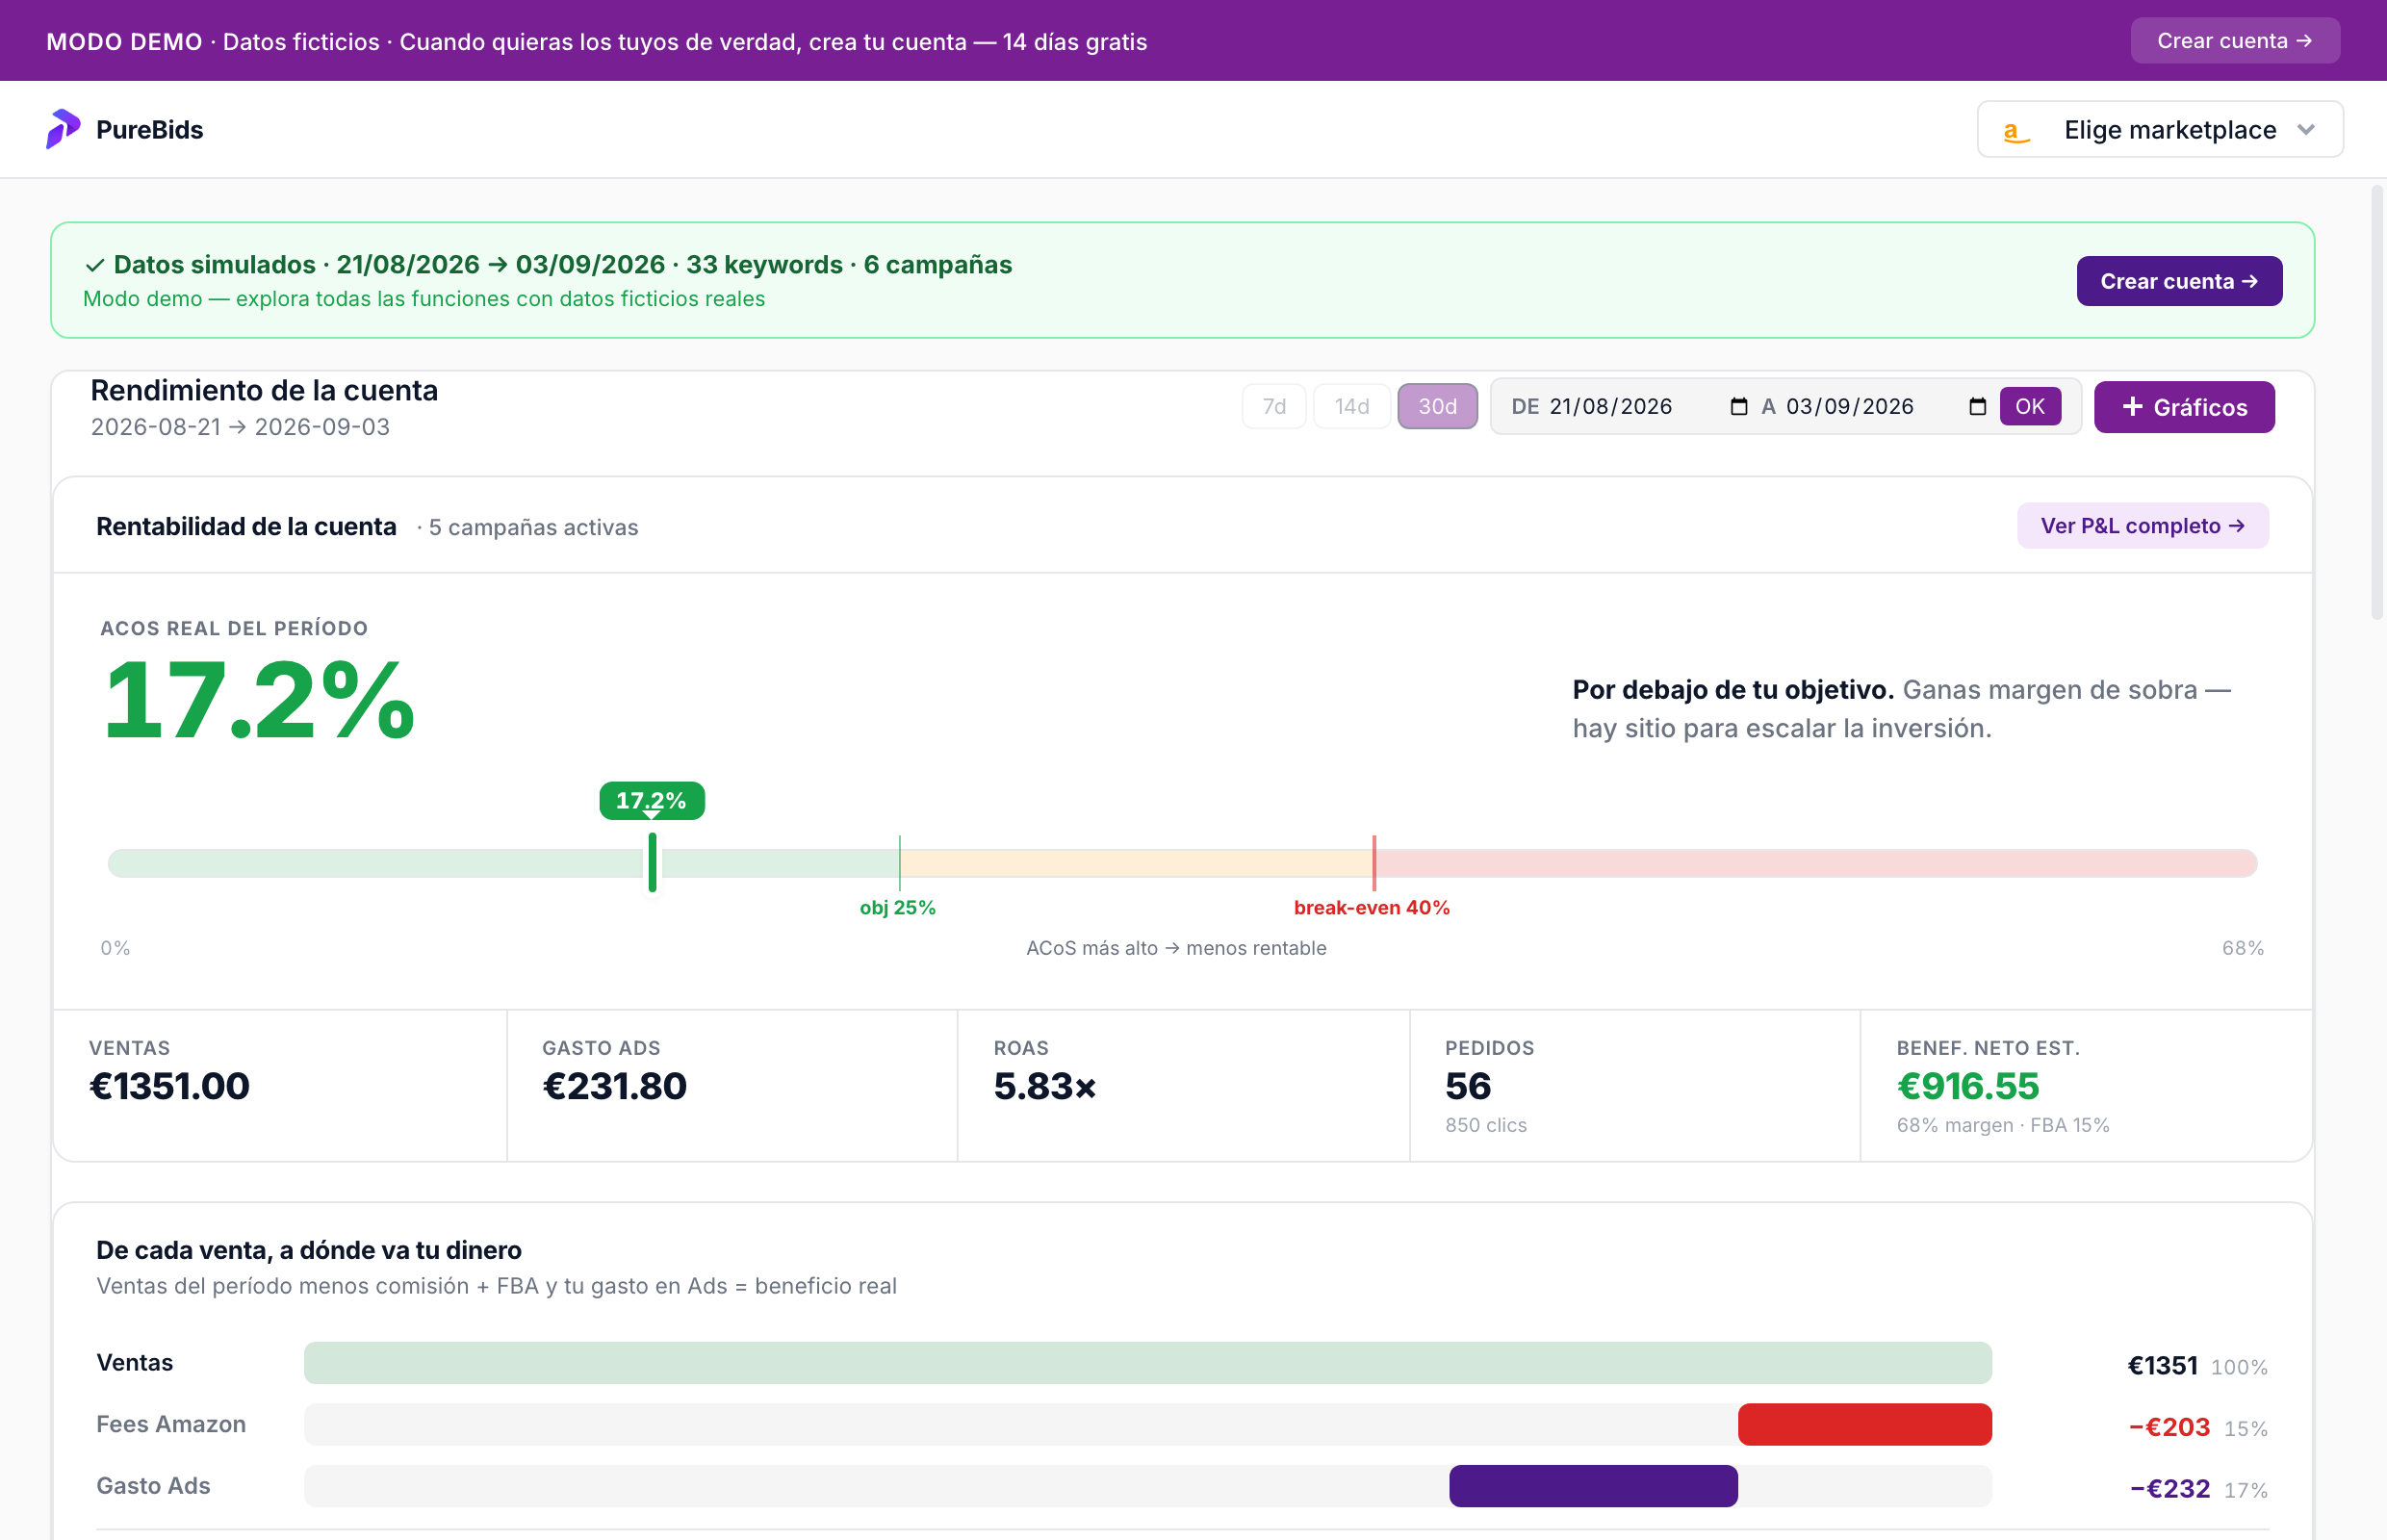
Task: Click the 'ACoS más alto → menos rentable' caption
Action: tap(1176, 948)
